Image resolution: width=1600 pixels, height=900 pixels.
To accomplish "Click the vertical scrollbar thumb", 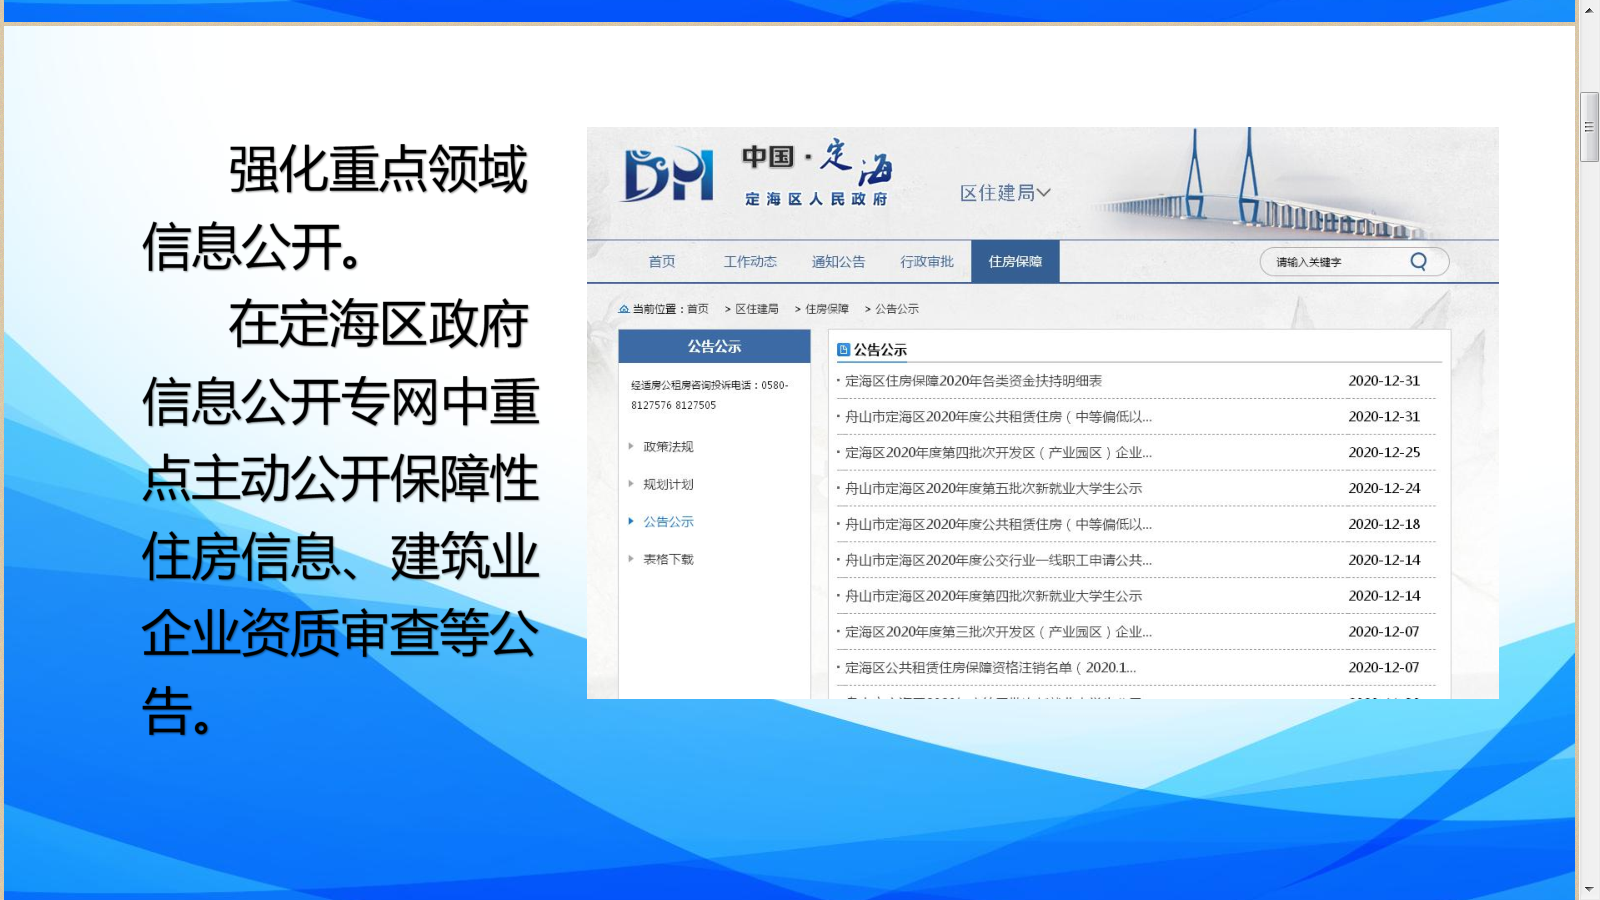I will 1589,127.
